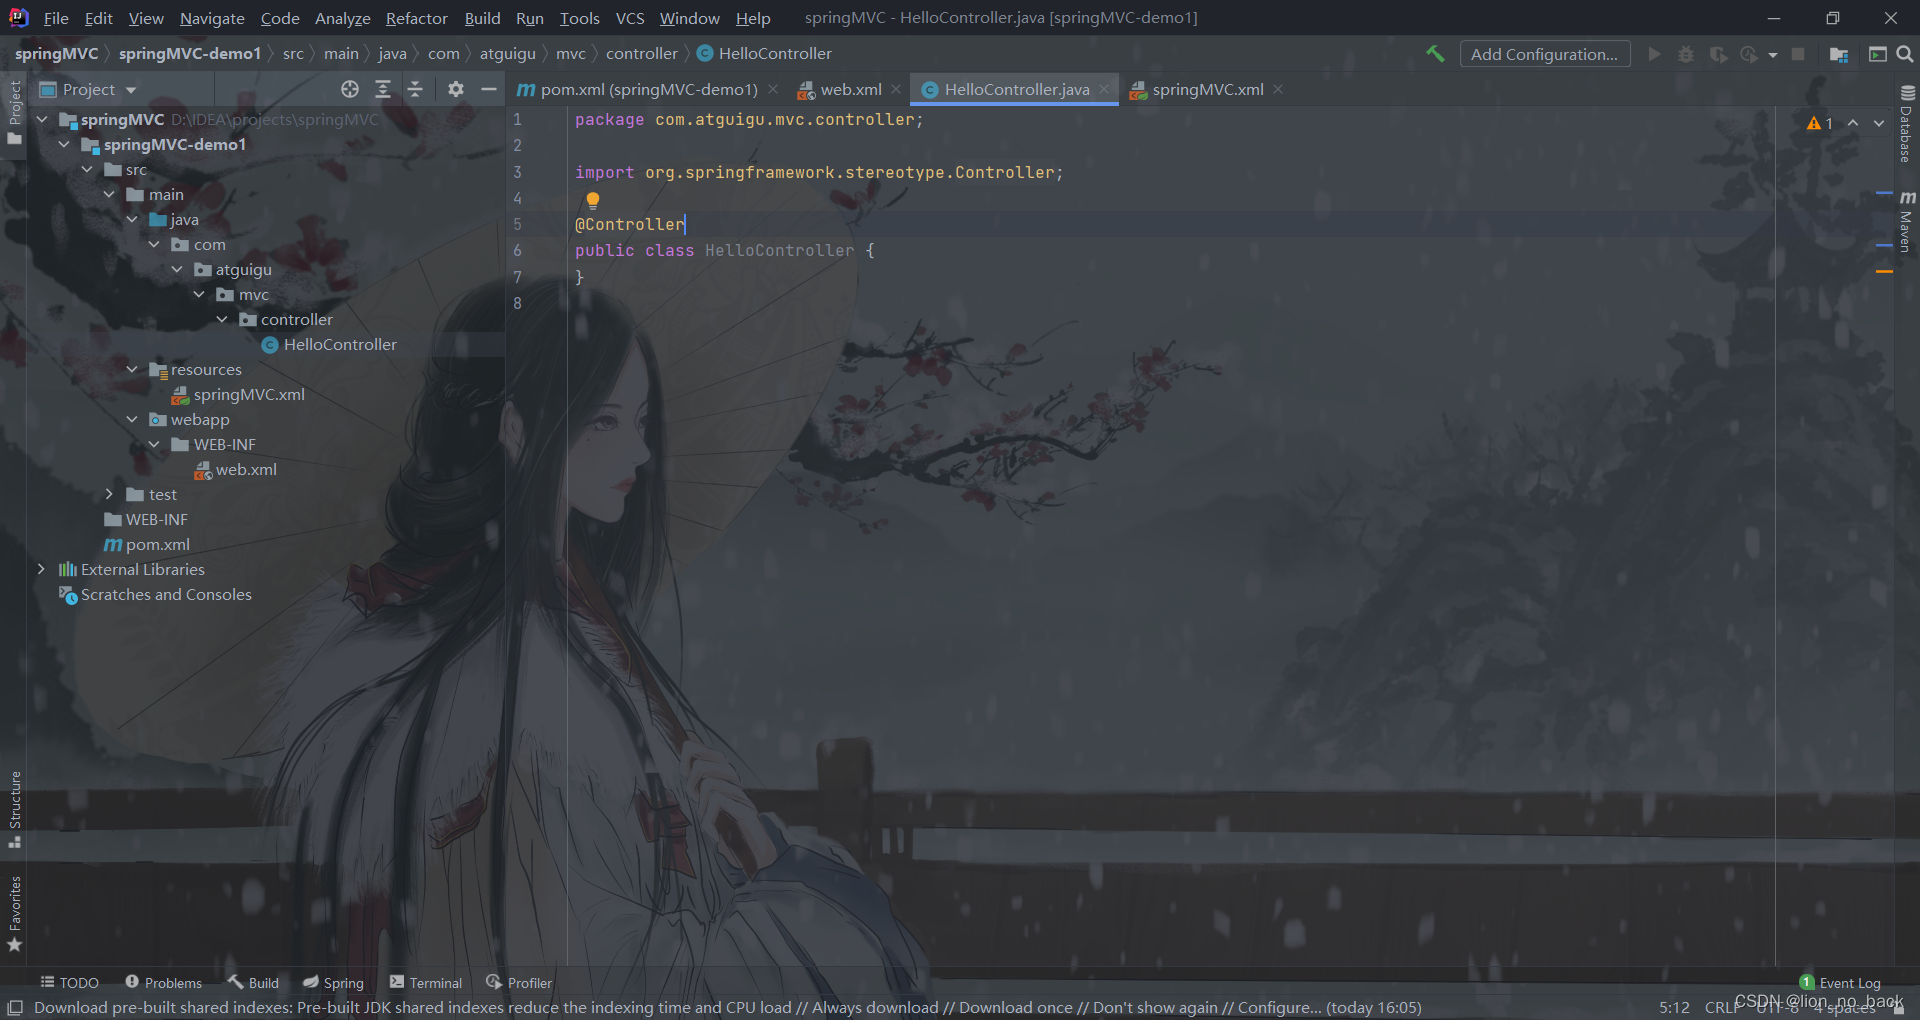Open the Problems tool window
Viewport: 1920px width, 1020px height.
point(163,983)
